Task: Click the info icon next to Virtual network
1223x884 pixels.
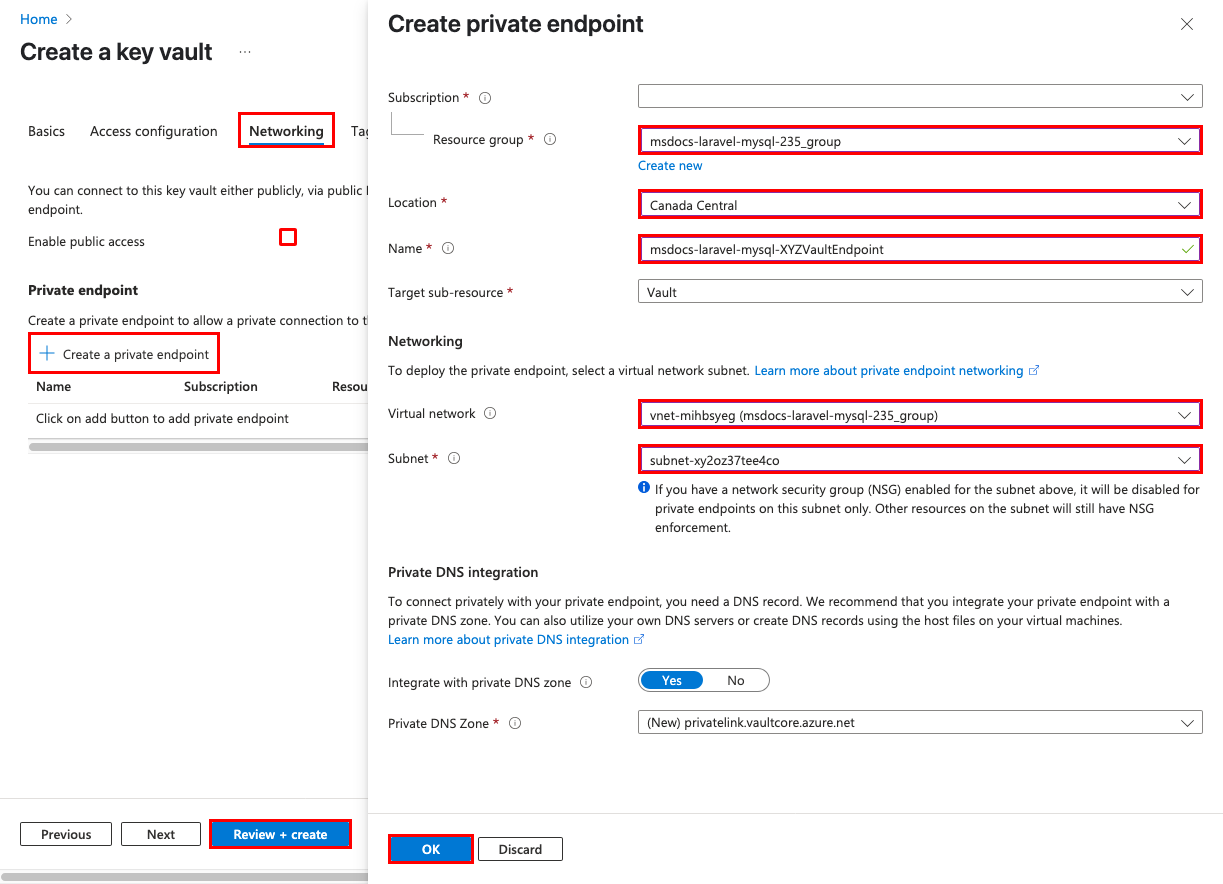Action: coord(490,413)
